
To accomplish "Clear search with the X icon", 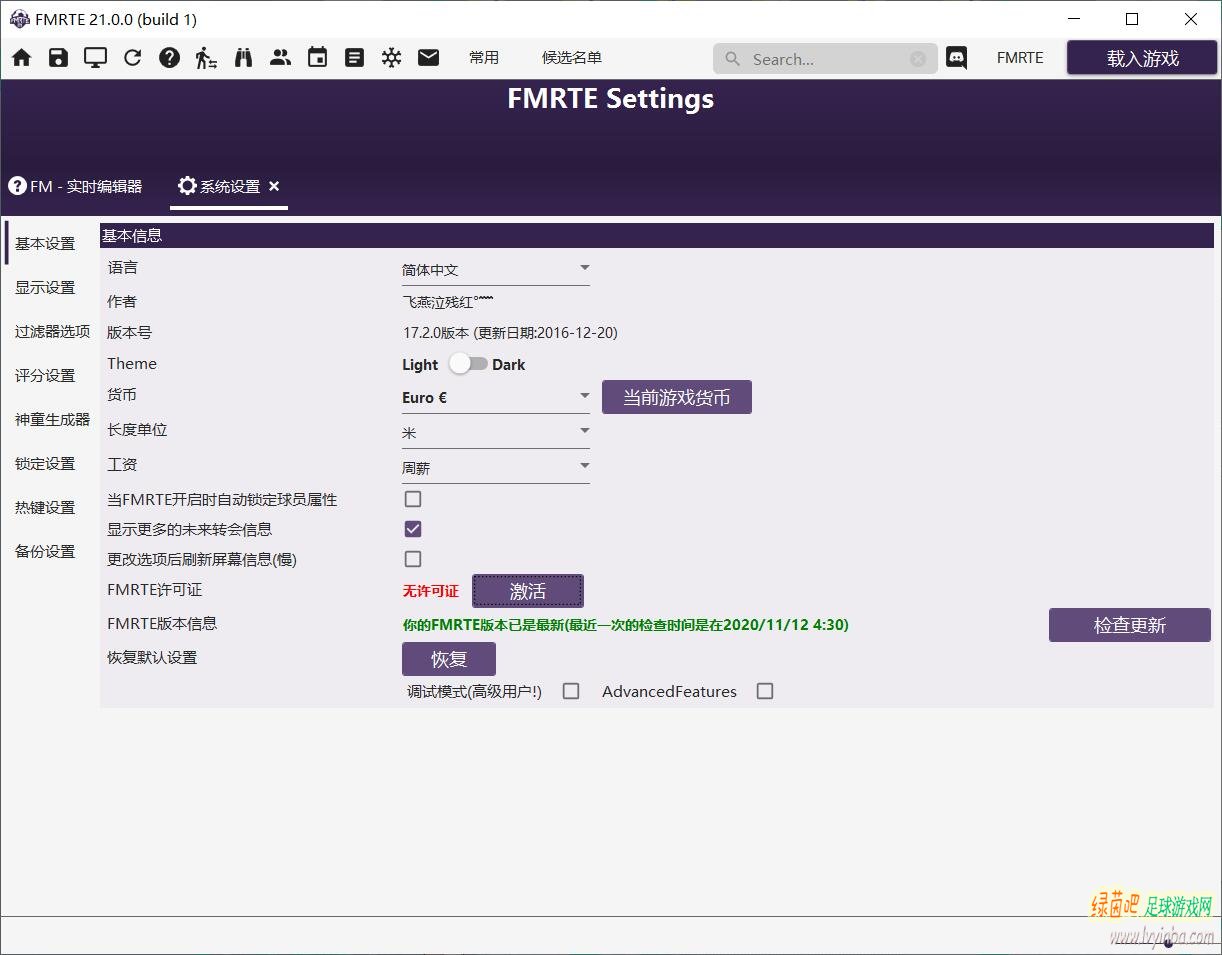I will coord(918,59).
